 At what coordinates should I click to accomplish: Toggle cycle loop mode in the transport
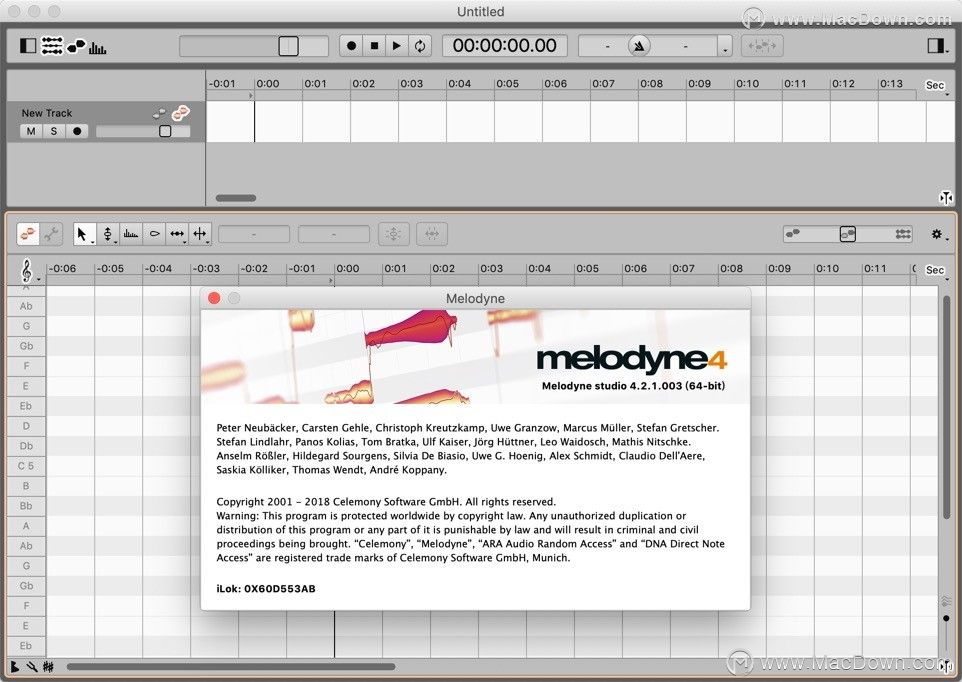(x=420, y=45)
